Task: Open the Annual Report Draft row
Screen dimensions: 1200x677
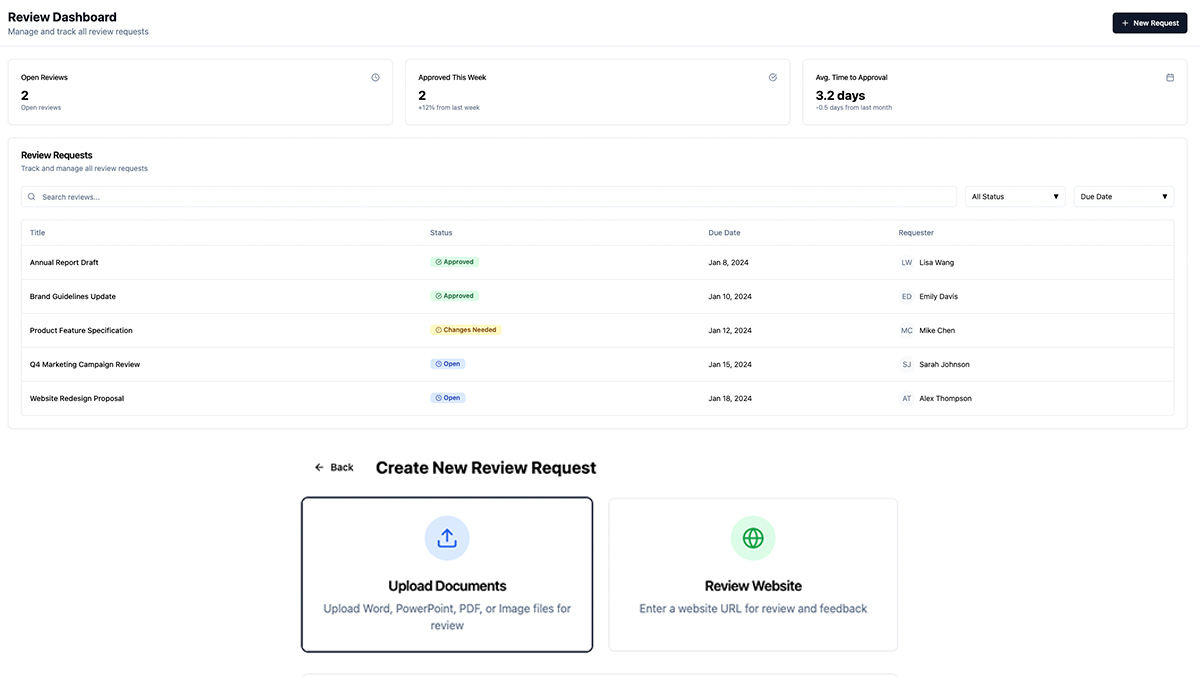Action: point(597,263)
